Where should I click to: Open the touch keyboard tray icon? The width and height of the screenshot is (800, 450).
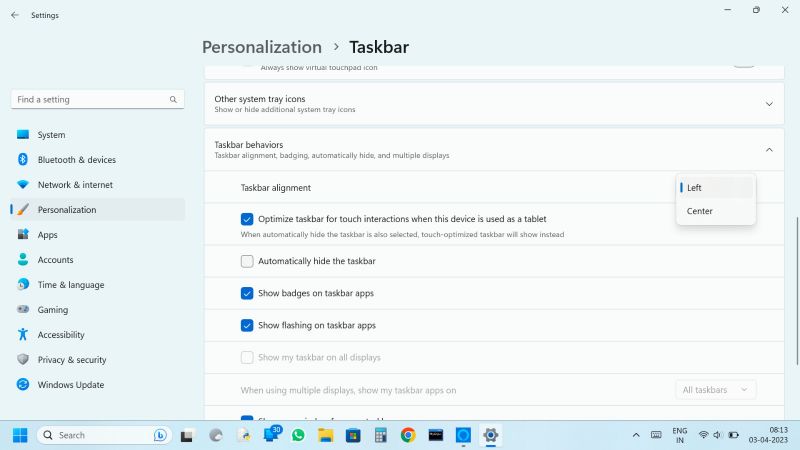point(656,435)
